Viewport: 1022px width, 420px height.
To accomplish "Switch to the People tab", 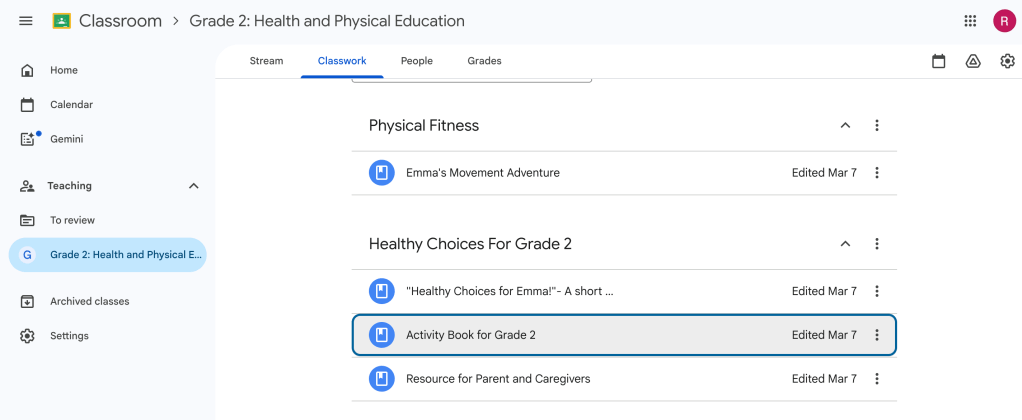I will point(417,61).
